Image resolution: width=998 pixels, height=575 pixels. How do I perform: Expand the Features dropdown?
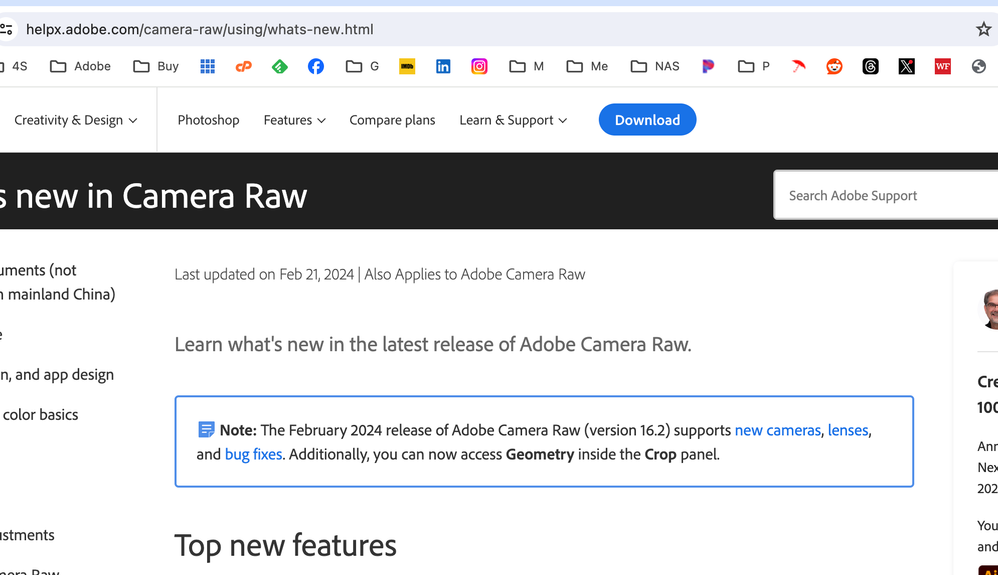tap(295, 120)
